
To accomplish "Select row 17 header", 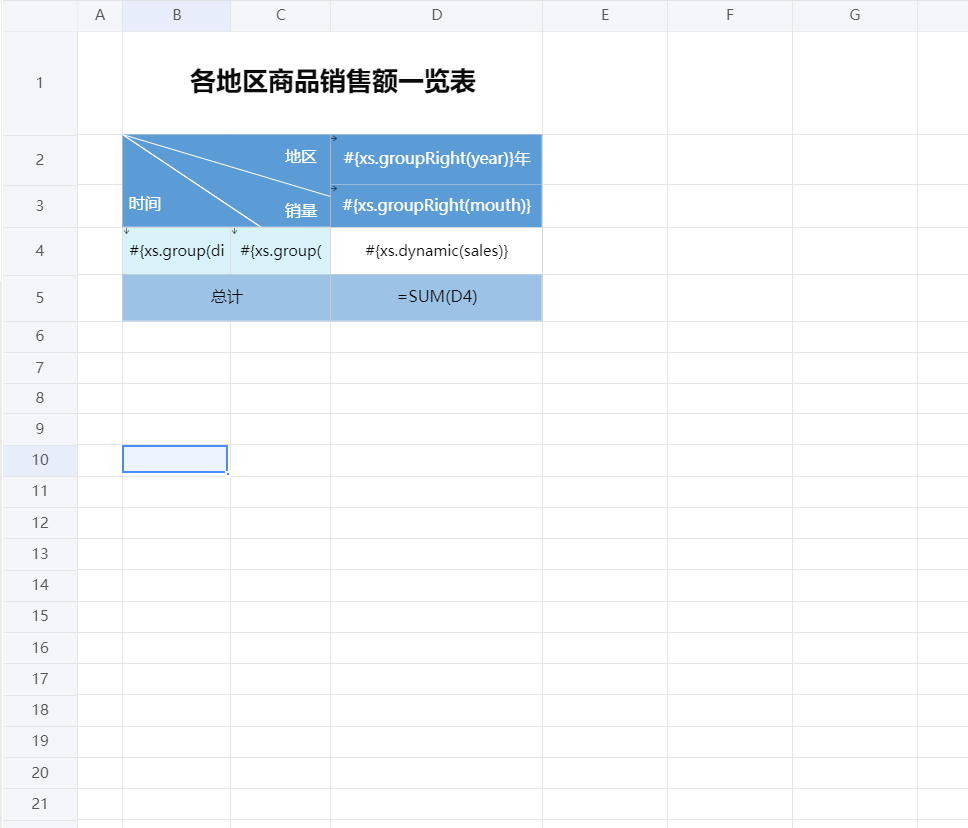I will pos(40,679).
